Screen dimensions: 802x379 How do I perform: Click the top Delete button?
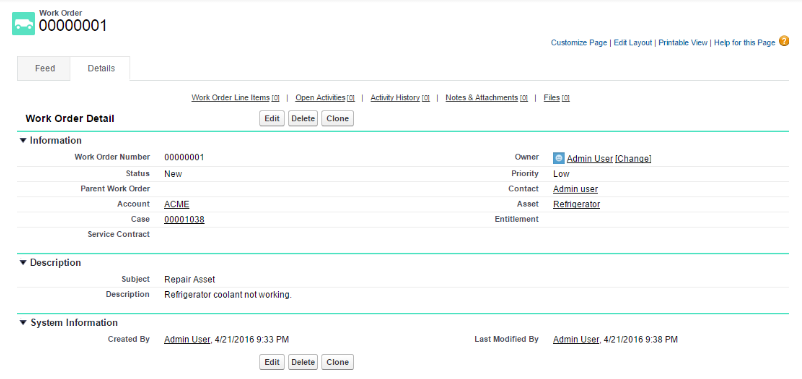coord(302,118)
